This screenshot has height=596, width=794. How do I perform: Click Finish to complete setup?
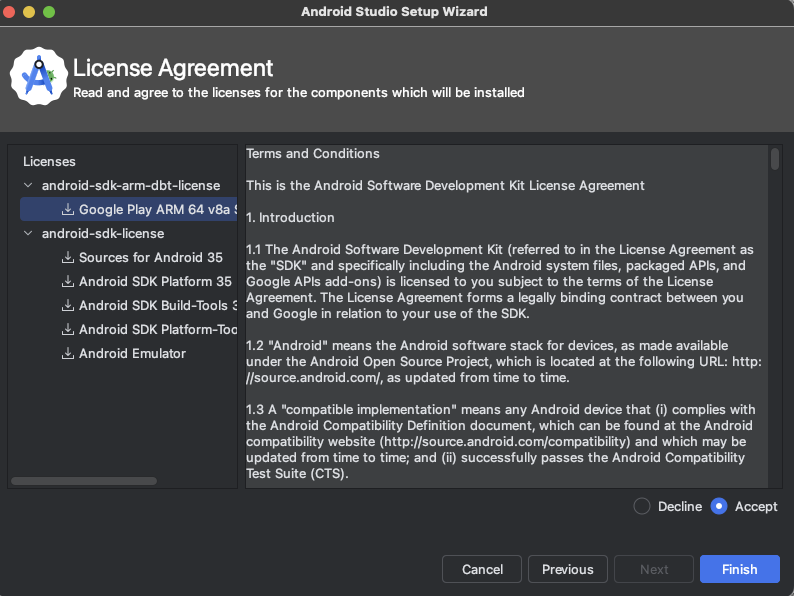[x=740, y=569]
